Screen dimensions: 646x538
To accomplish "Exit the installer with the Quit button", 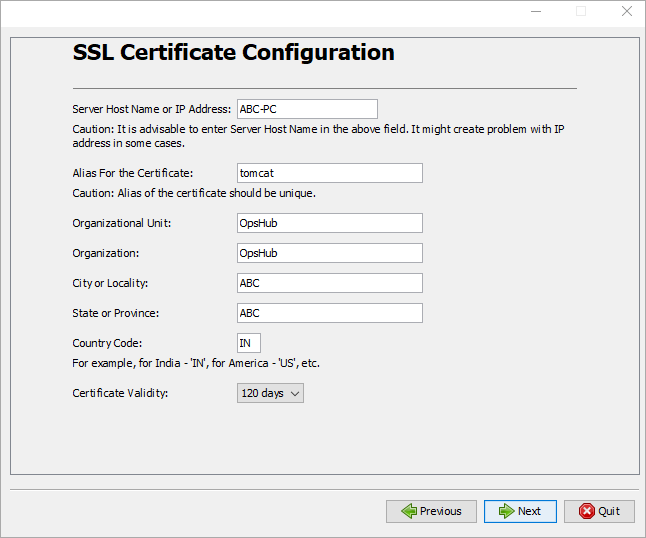I will (x=599, y=511).
